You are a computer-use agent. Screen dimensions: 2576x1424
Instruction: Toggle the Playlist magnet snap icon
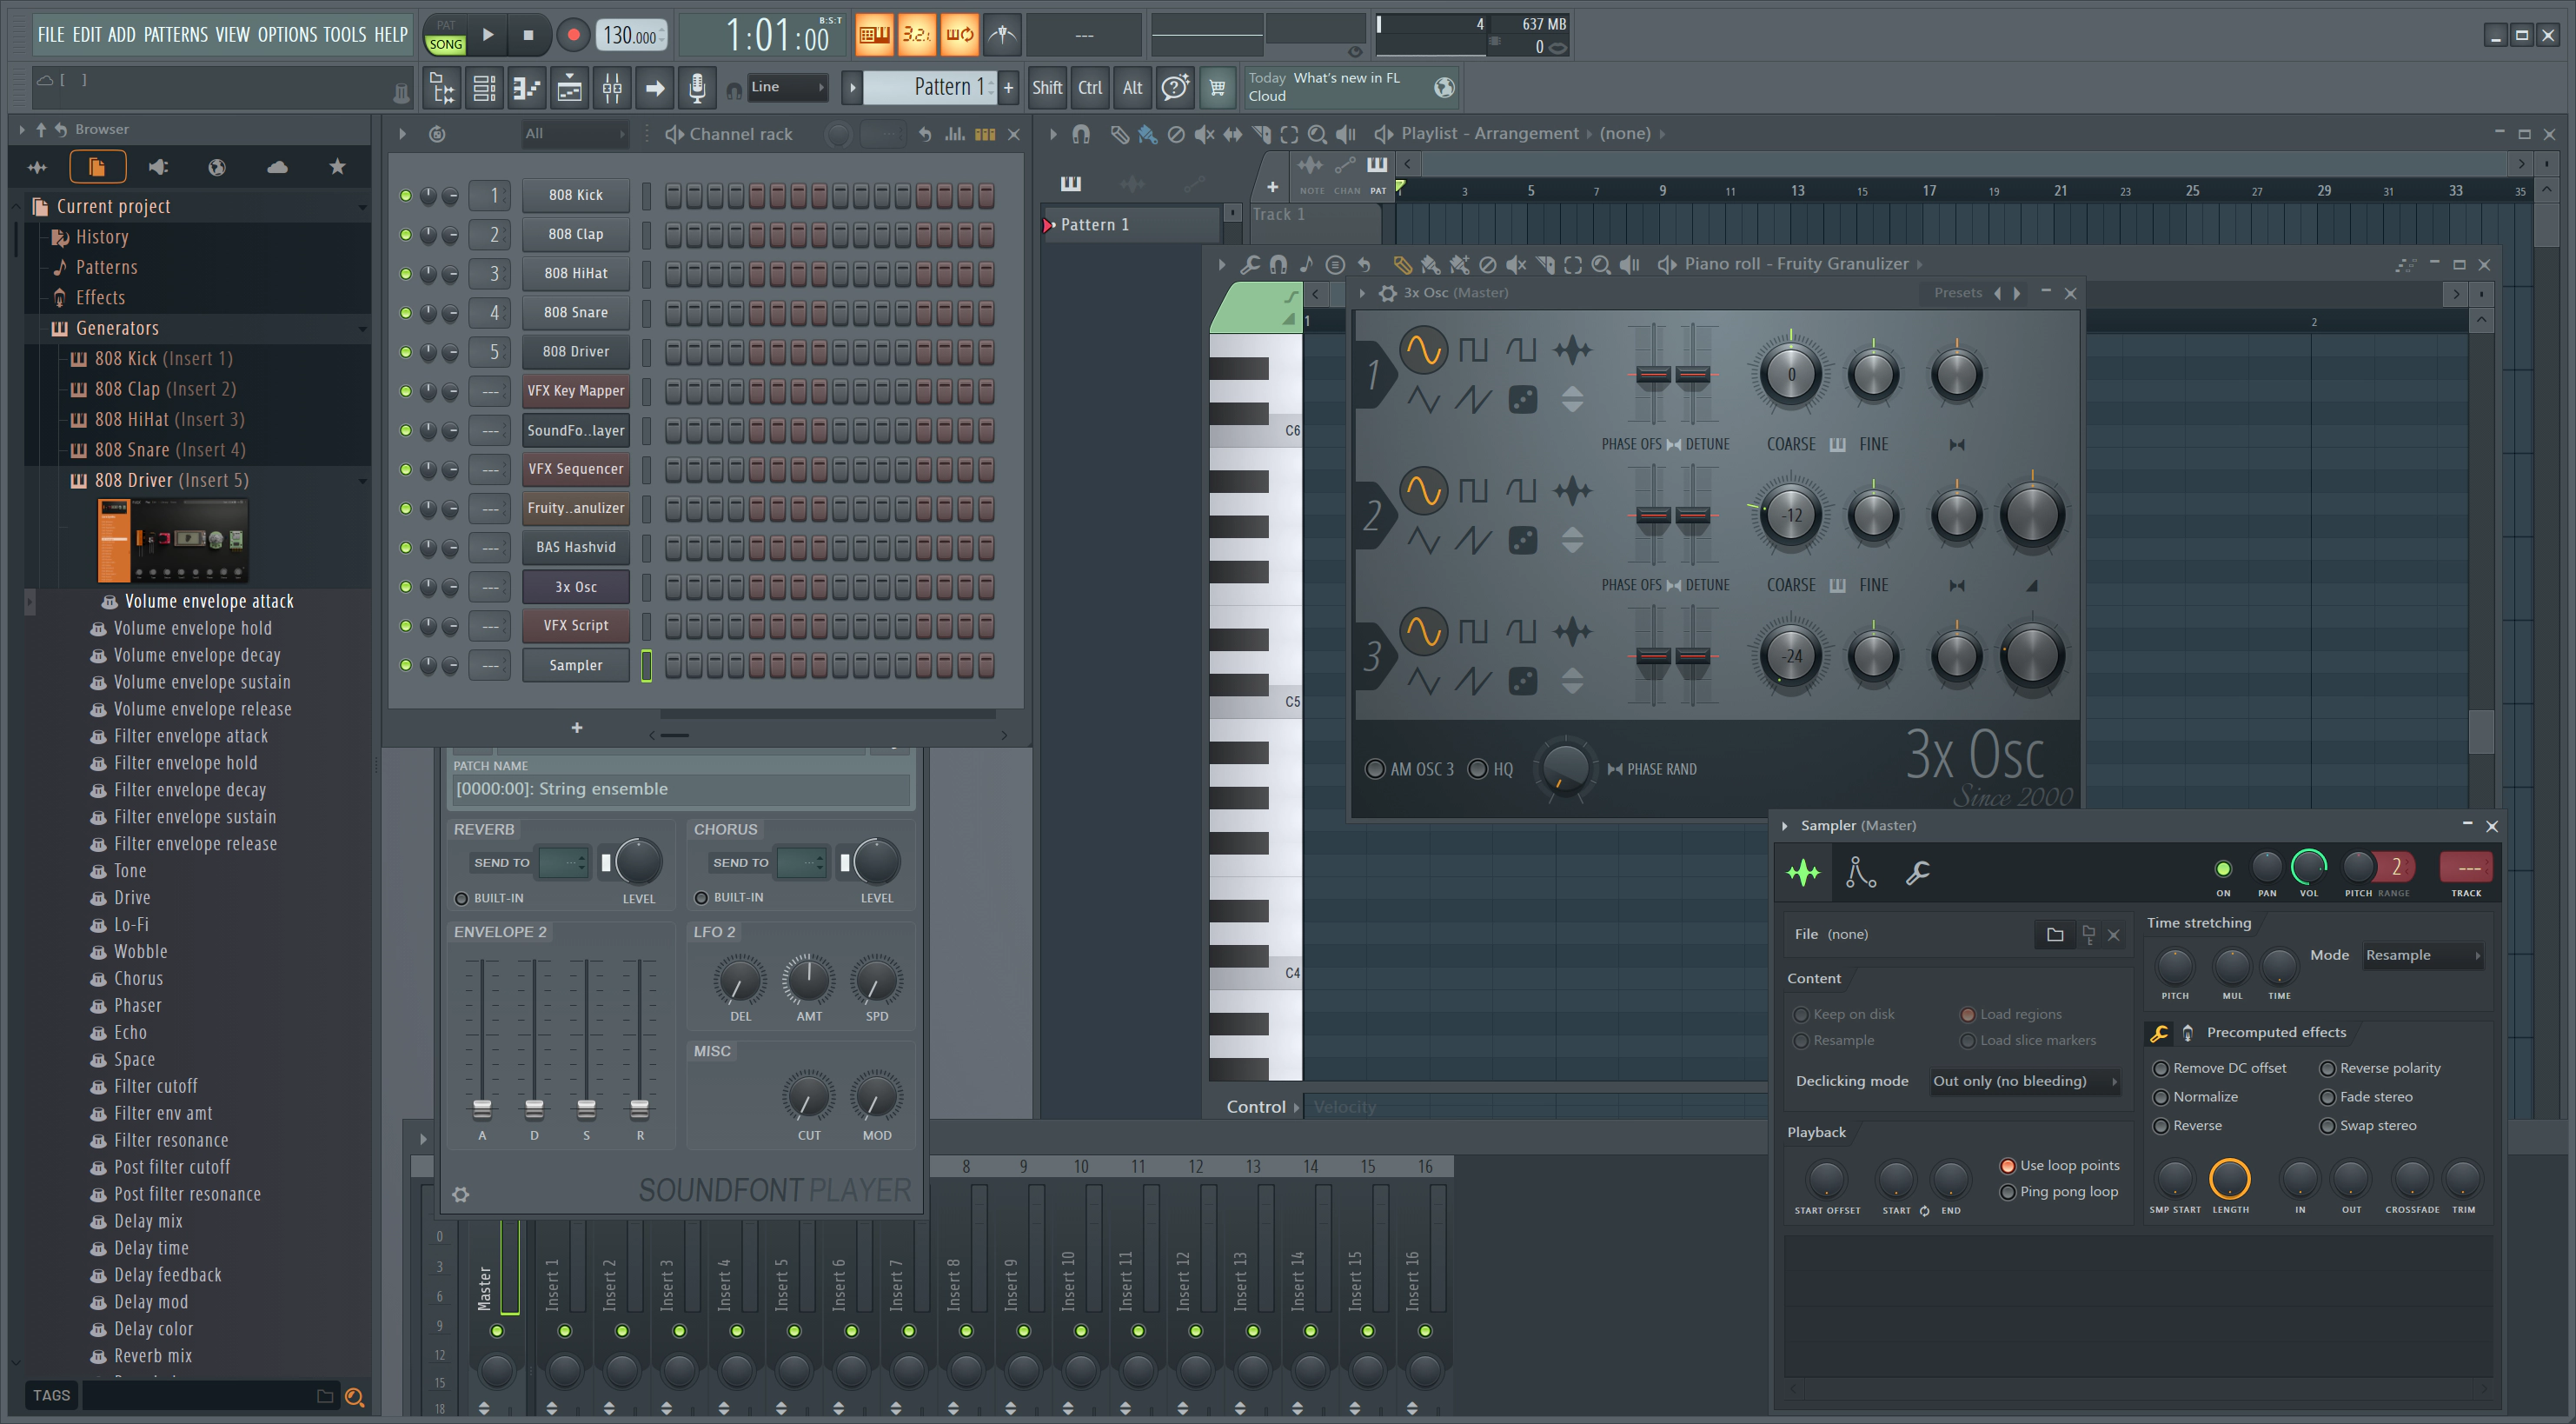1080,134
